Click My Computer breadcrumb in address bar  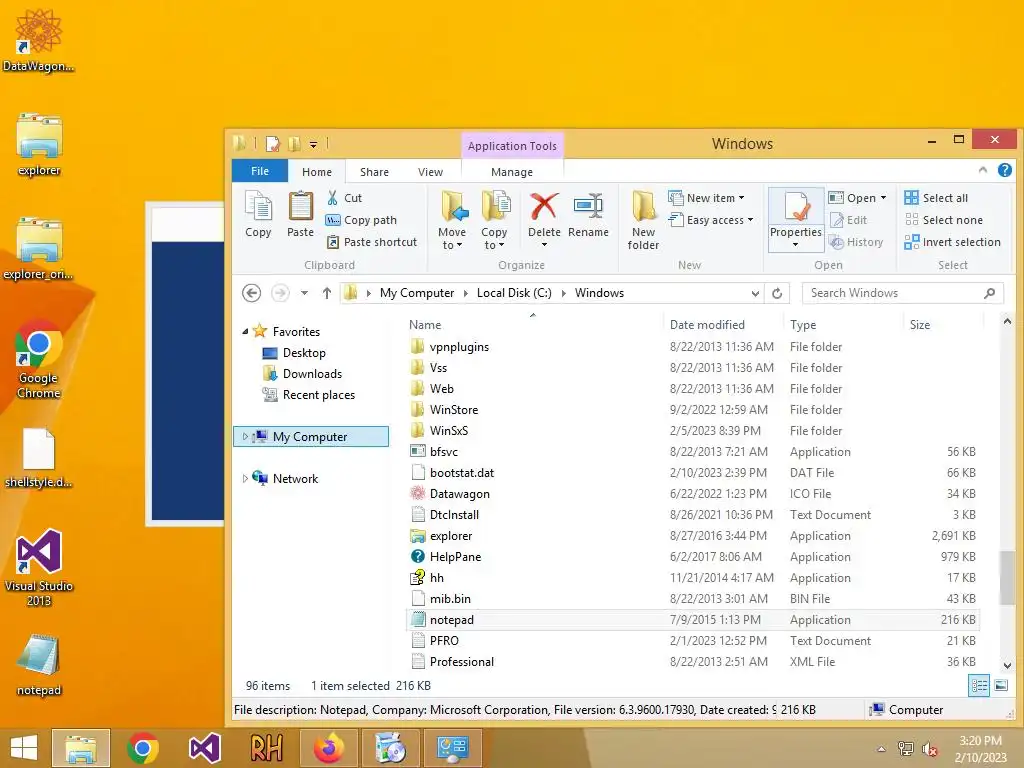[417, 293]
